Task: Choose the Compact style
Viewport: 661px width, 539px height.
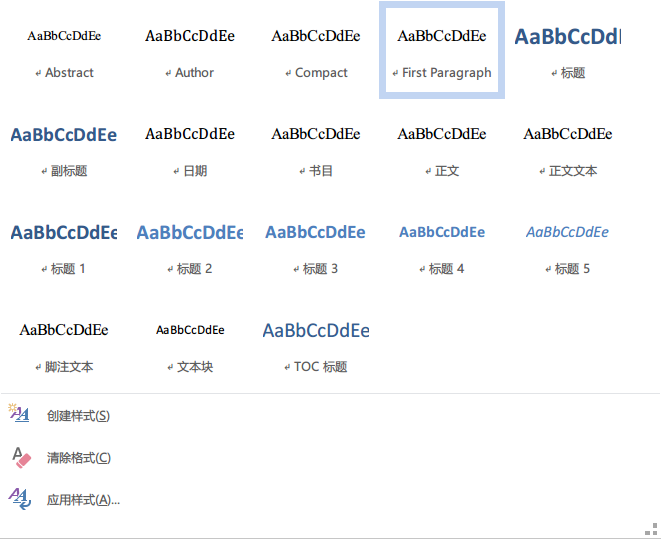Action: 316,51
